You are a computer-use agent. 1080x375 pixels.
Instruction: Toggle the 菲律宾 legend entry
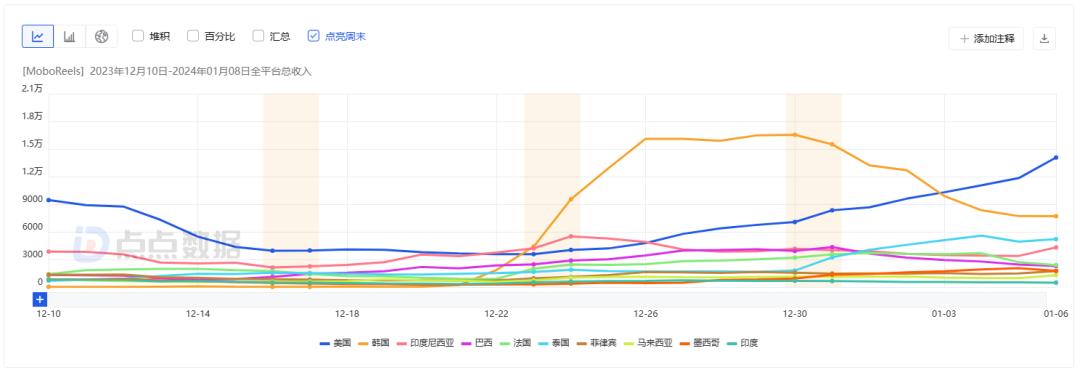[596, 343]
